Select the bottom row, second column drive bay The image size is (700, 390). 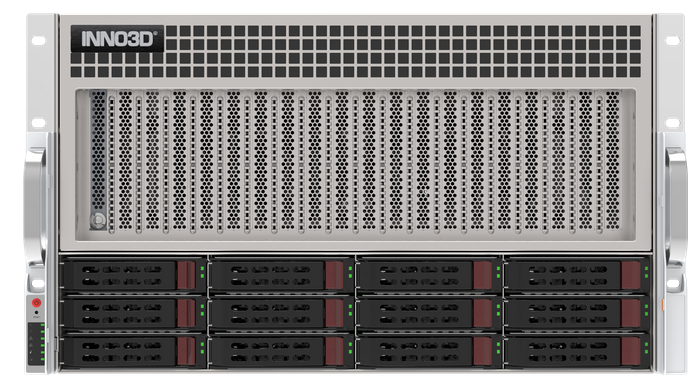pyautogui.click(x=281, y=351)
